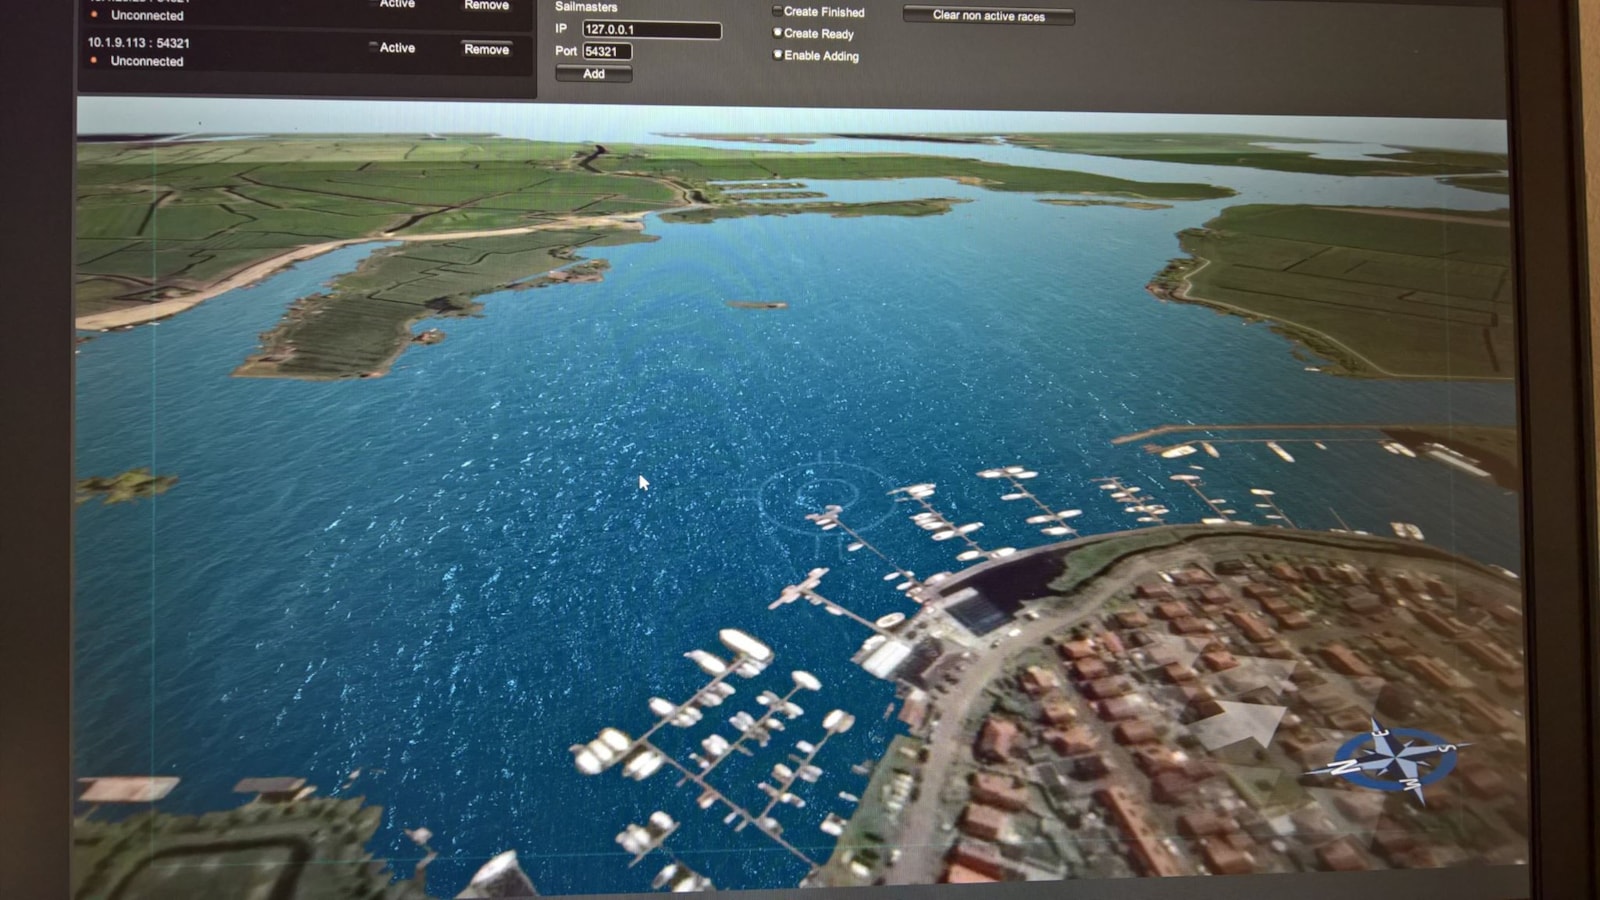
Task: Toggle the Create Ready option
Action: (x=777, y=33)
